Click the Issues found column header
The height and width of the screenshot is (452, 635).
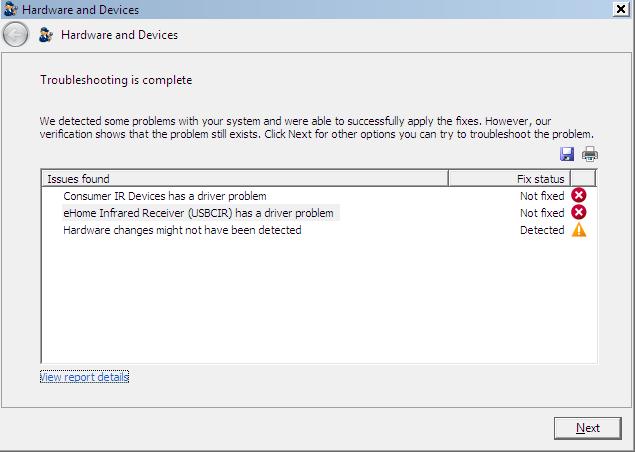245,179
